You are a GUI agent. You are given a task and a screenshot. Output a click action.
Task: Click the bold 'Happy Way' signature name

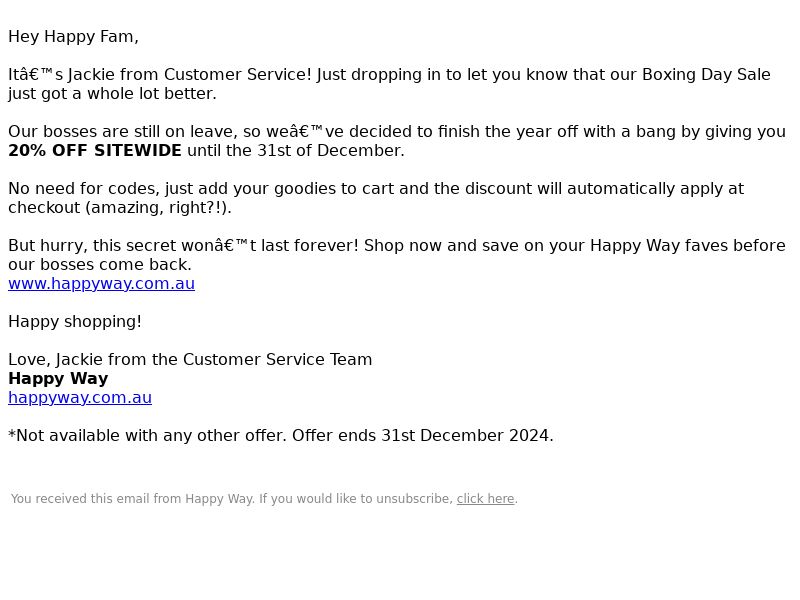(58, 379)
